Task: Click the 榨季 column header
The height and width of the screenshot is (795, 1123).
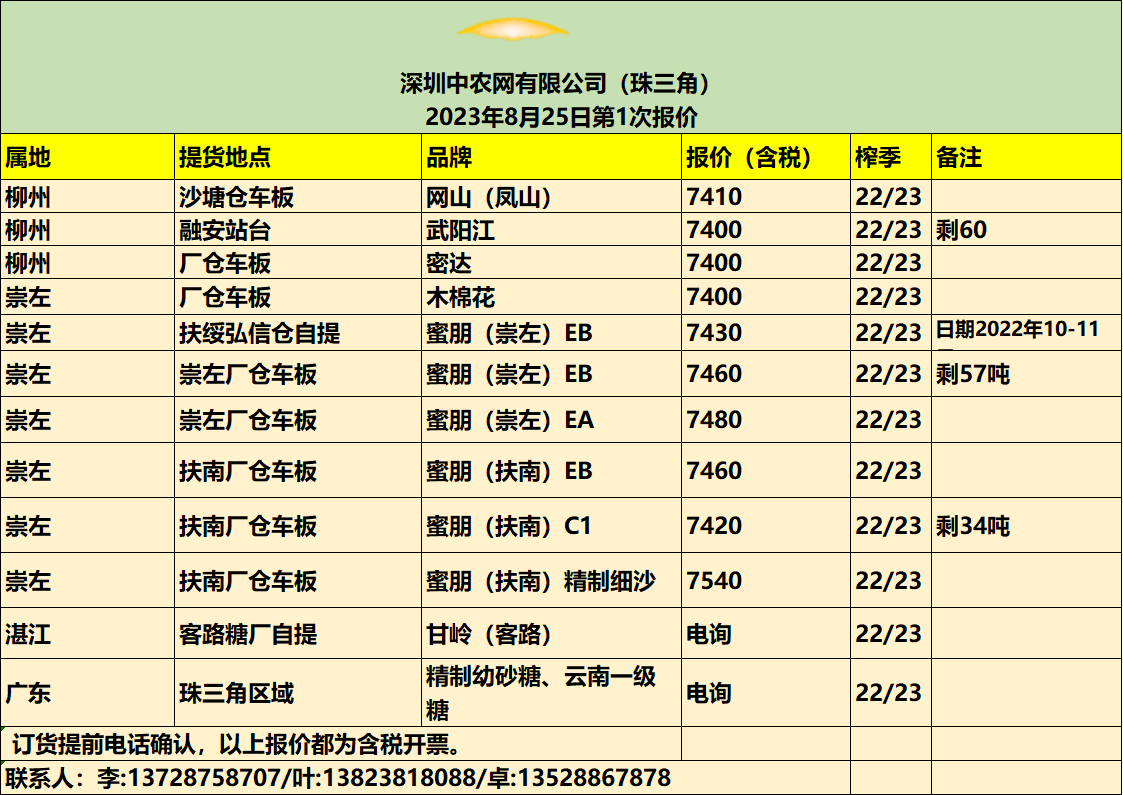Action: [878, 157]
